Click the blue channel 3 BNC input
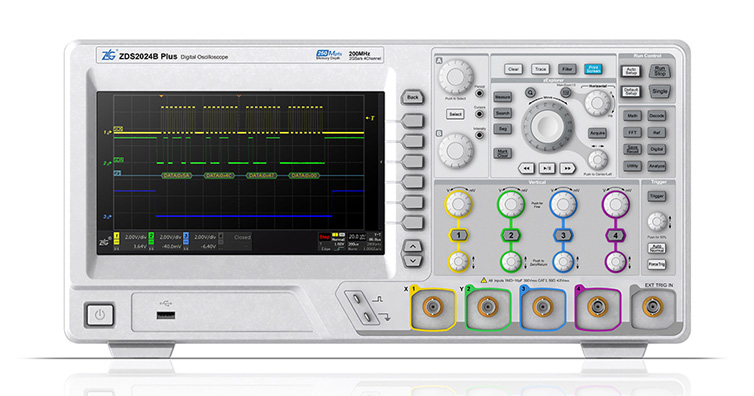The image size is (754, 396). [x=542, y=308]
